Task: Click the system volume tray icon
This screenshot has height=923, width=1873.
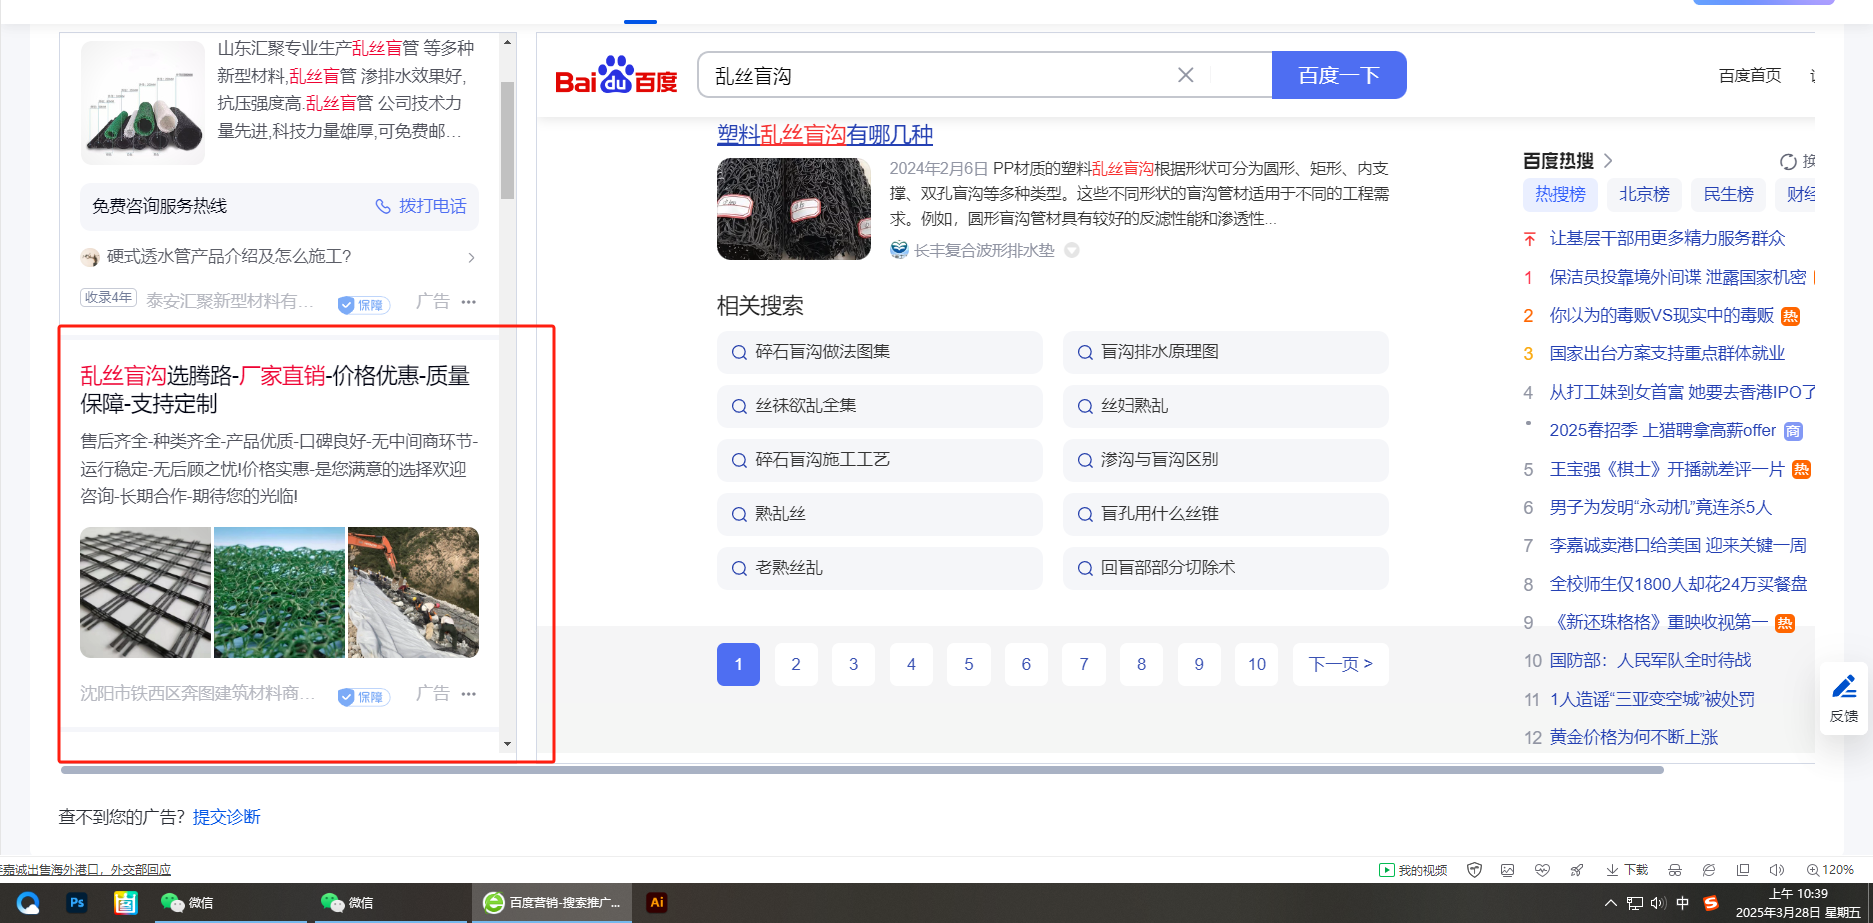Action: click(x=1658, y=903)
